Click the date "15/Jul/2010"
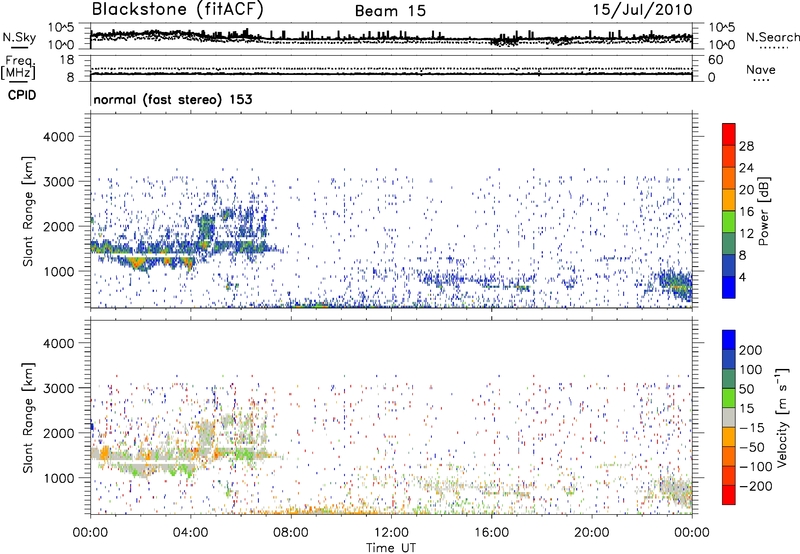This screenshot has width=800, height=554. coord(642,10)
